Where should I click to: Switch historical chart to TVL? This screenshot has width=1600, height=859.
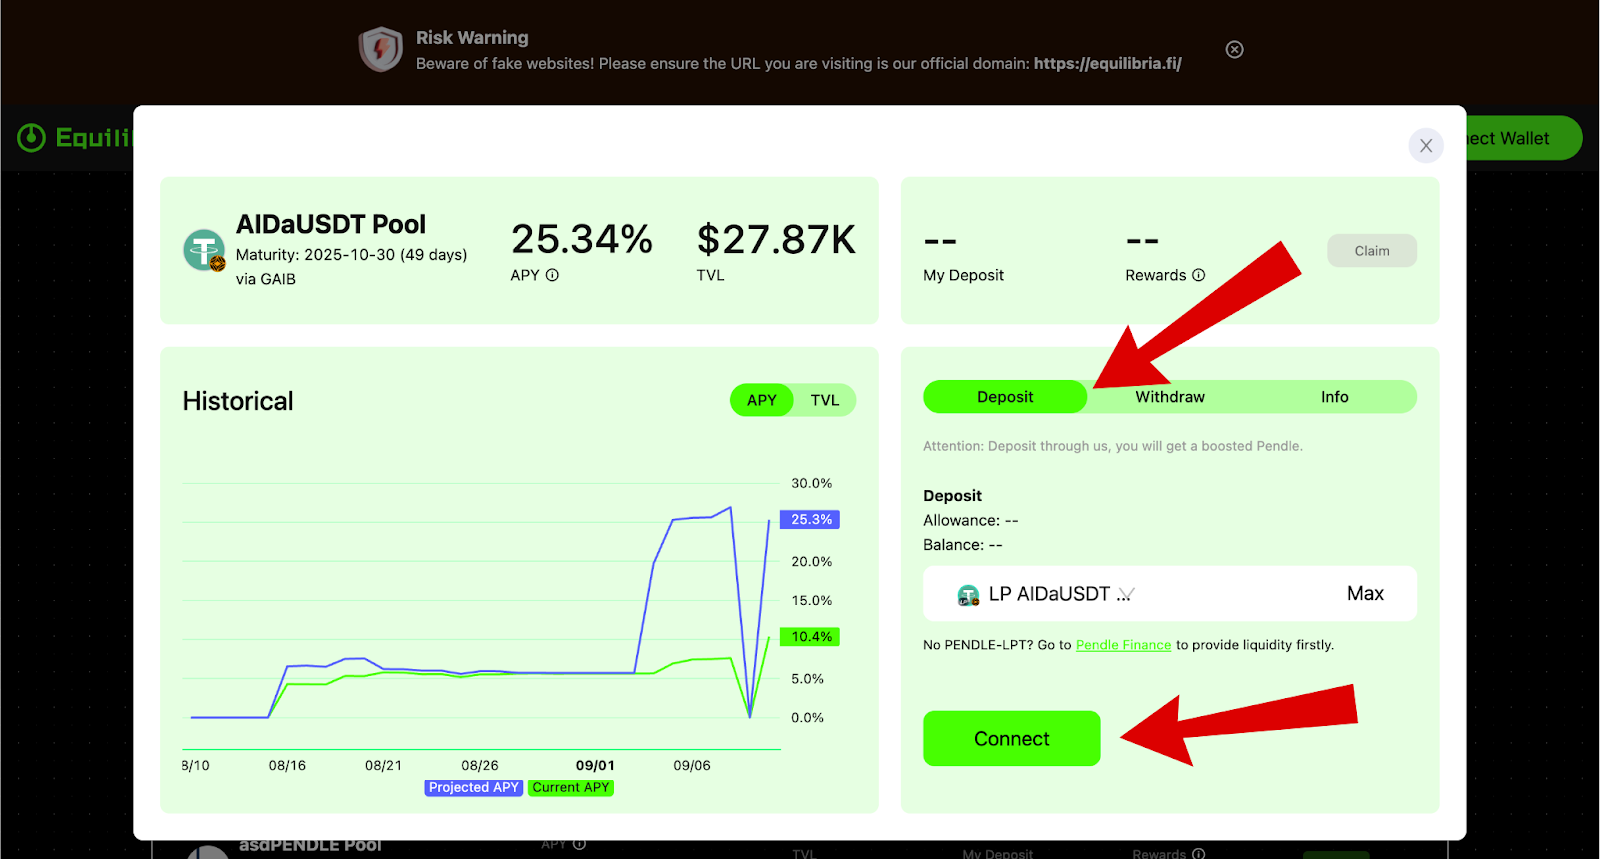click(825, 400)
